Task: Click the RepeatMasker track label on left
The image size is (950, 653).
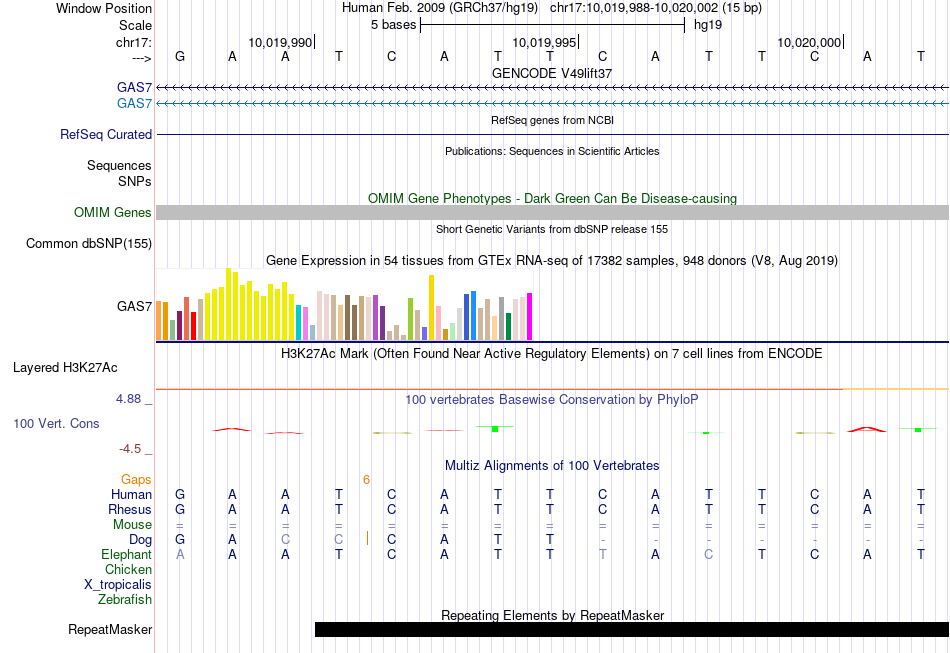Action: [110, 629]
